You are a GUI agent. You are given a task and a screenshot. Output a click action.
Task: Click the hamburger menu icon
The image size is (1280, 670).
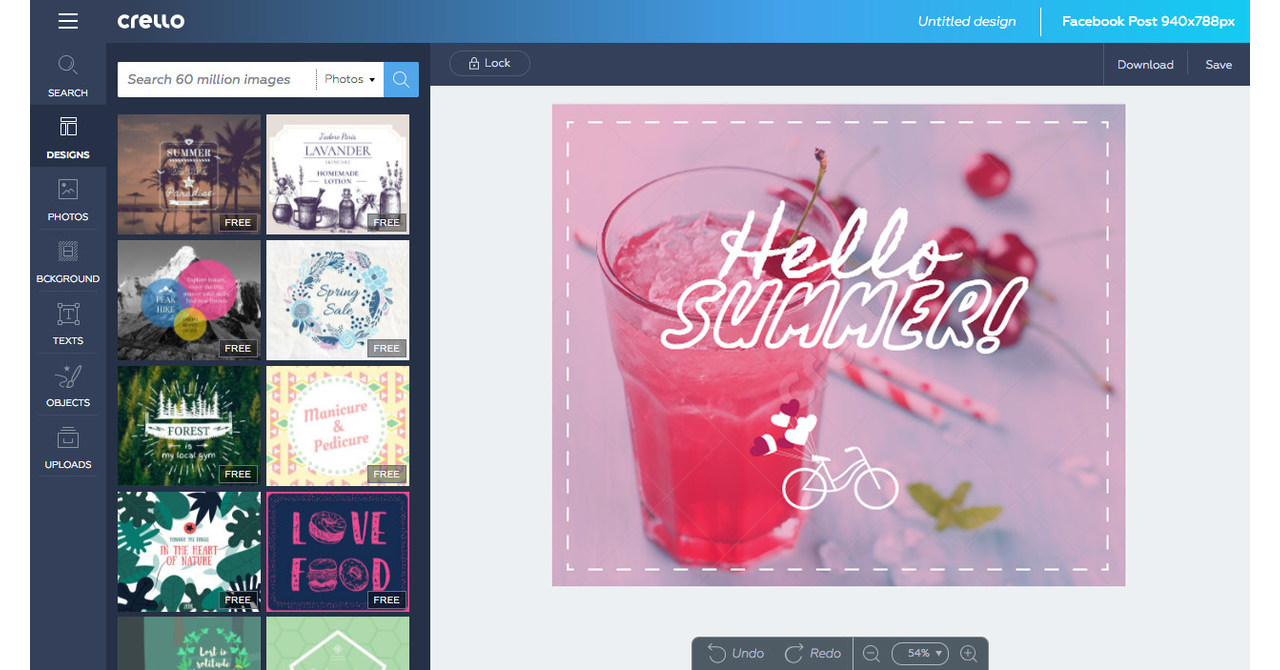coord(68,21)
